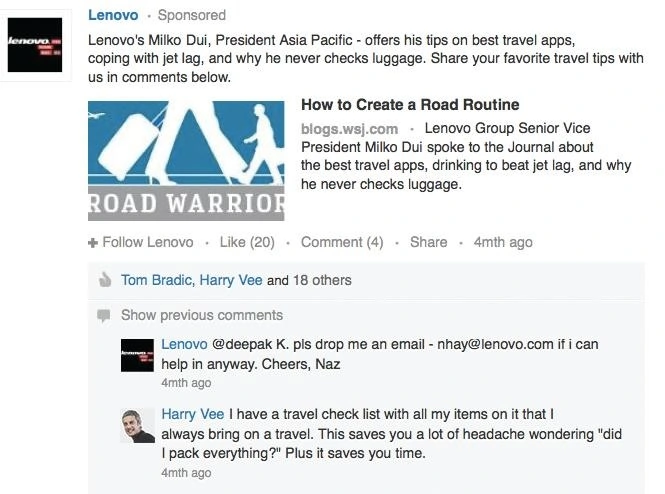The height and width of the screenshot is (494, 665).
Task: Open Harry Vee's profile photo
Action: (138, 426)
